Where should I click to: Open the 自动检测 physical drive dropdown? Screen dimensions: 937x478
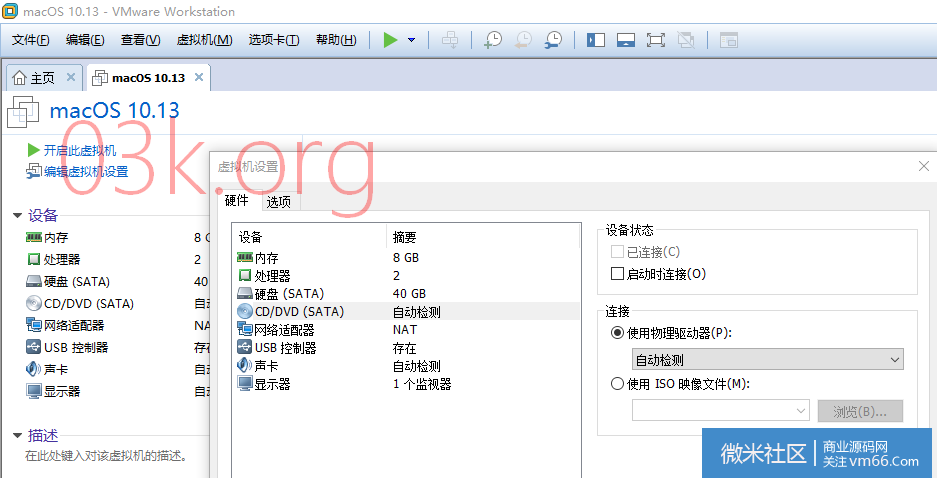(768, 360)
